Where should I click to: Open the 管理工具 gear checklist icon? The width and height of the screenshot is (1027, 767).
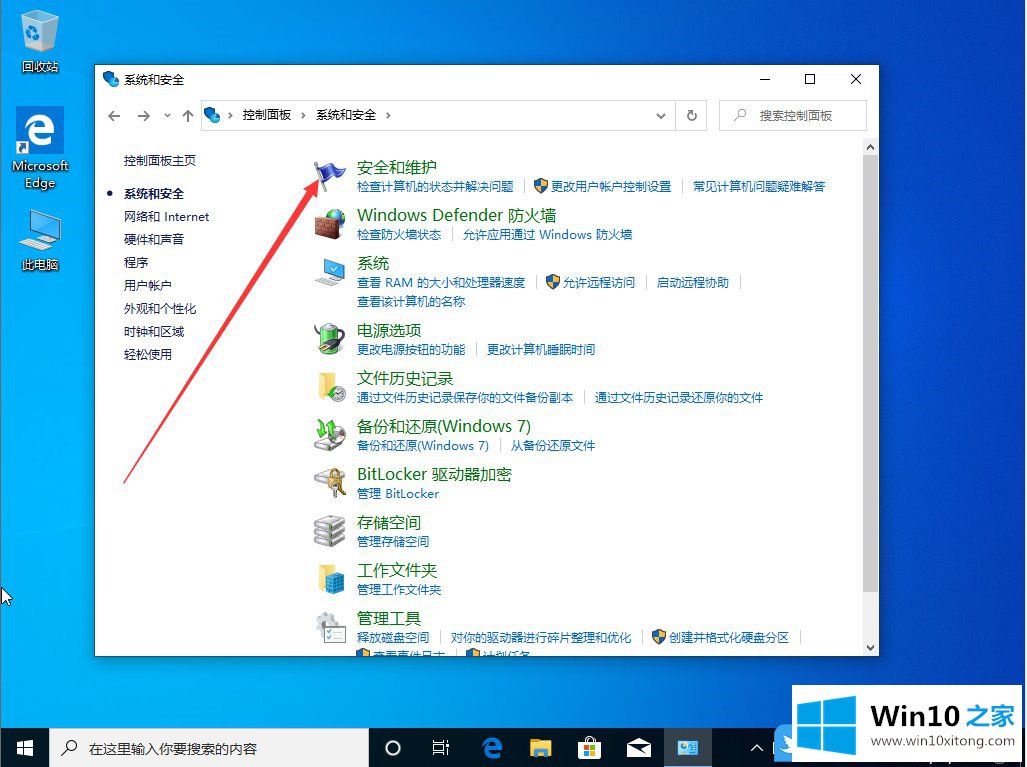(x=331, y=627)
